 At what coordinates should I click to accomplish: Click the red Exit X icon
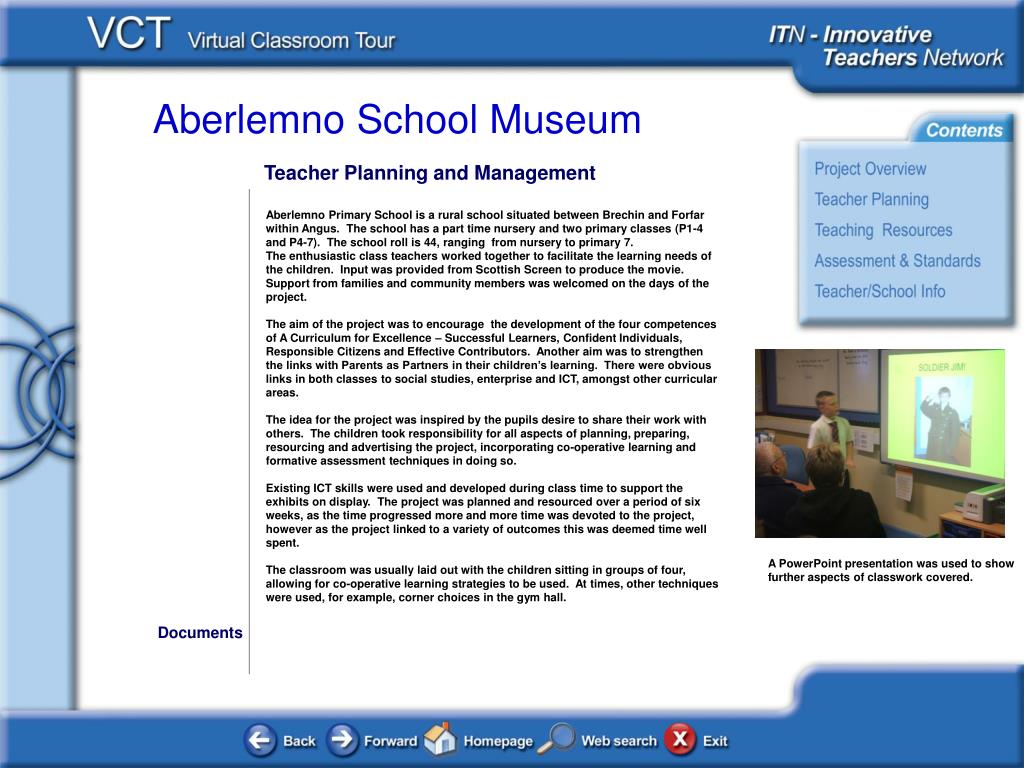point(680,740)
